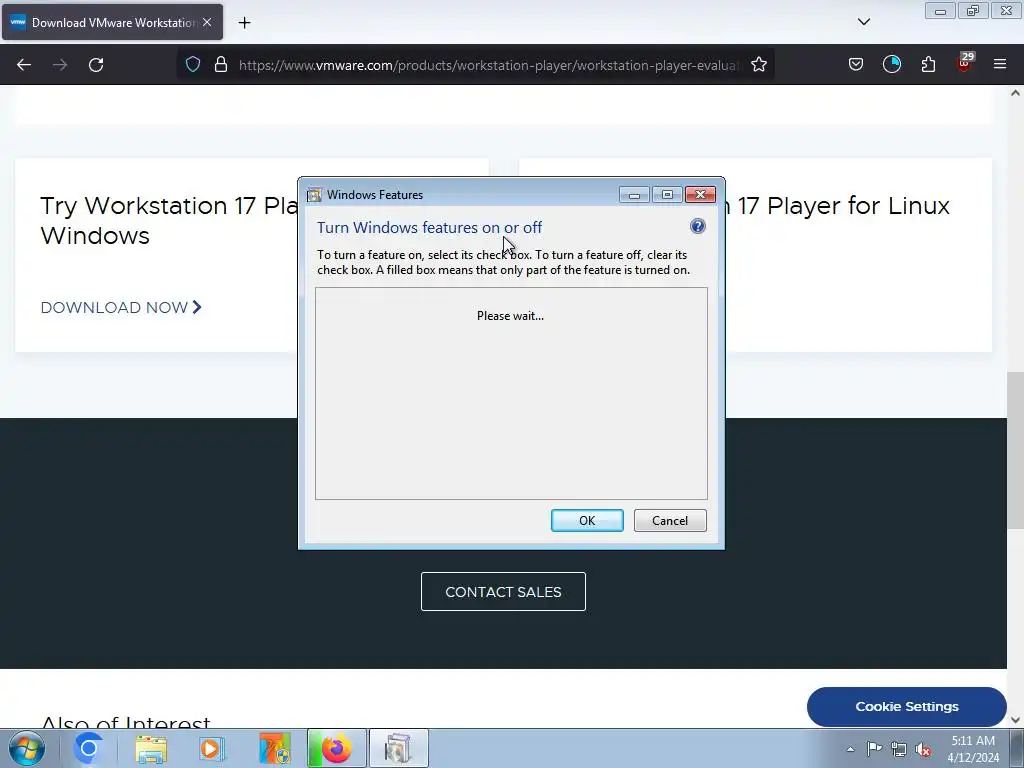Cancel the Windows Features dialog

click(x=670, y=520)
